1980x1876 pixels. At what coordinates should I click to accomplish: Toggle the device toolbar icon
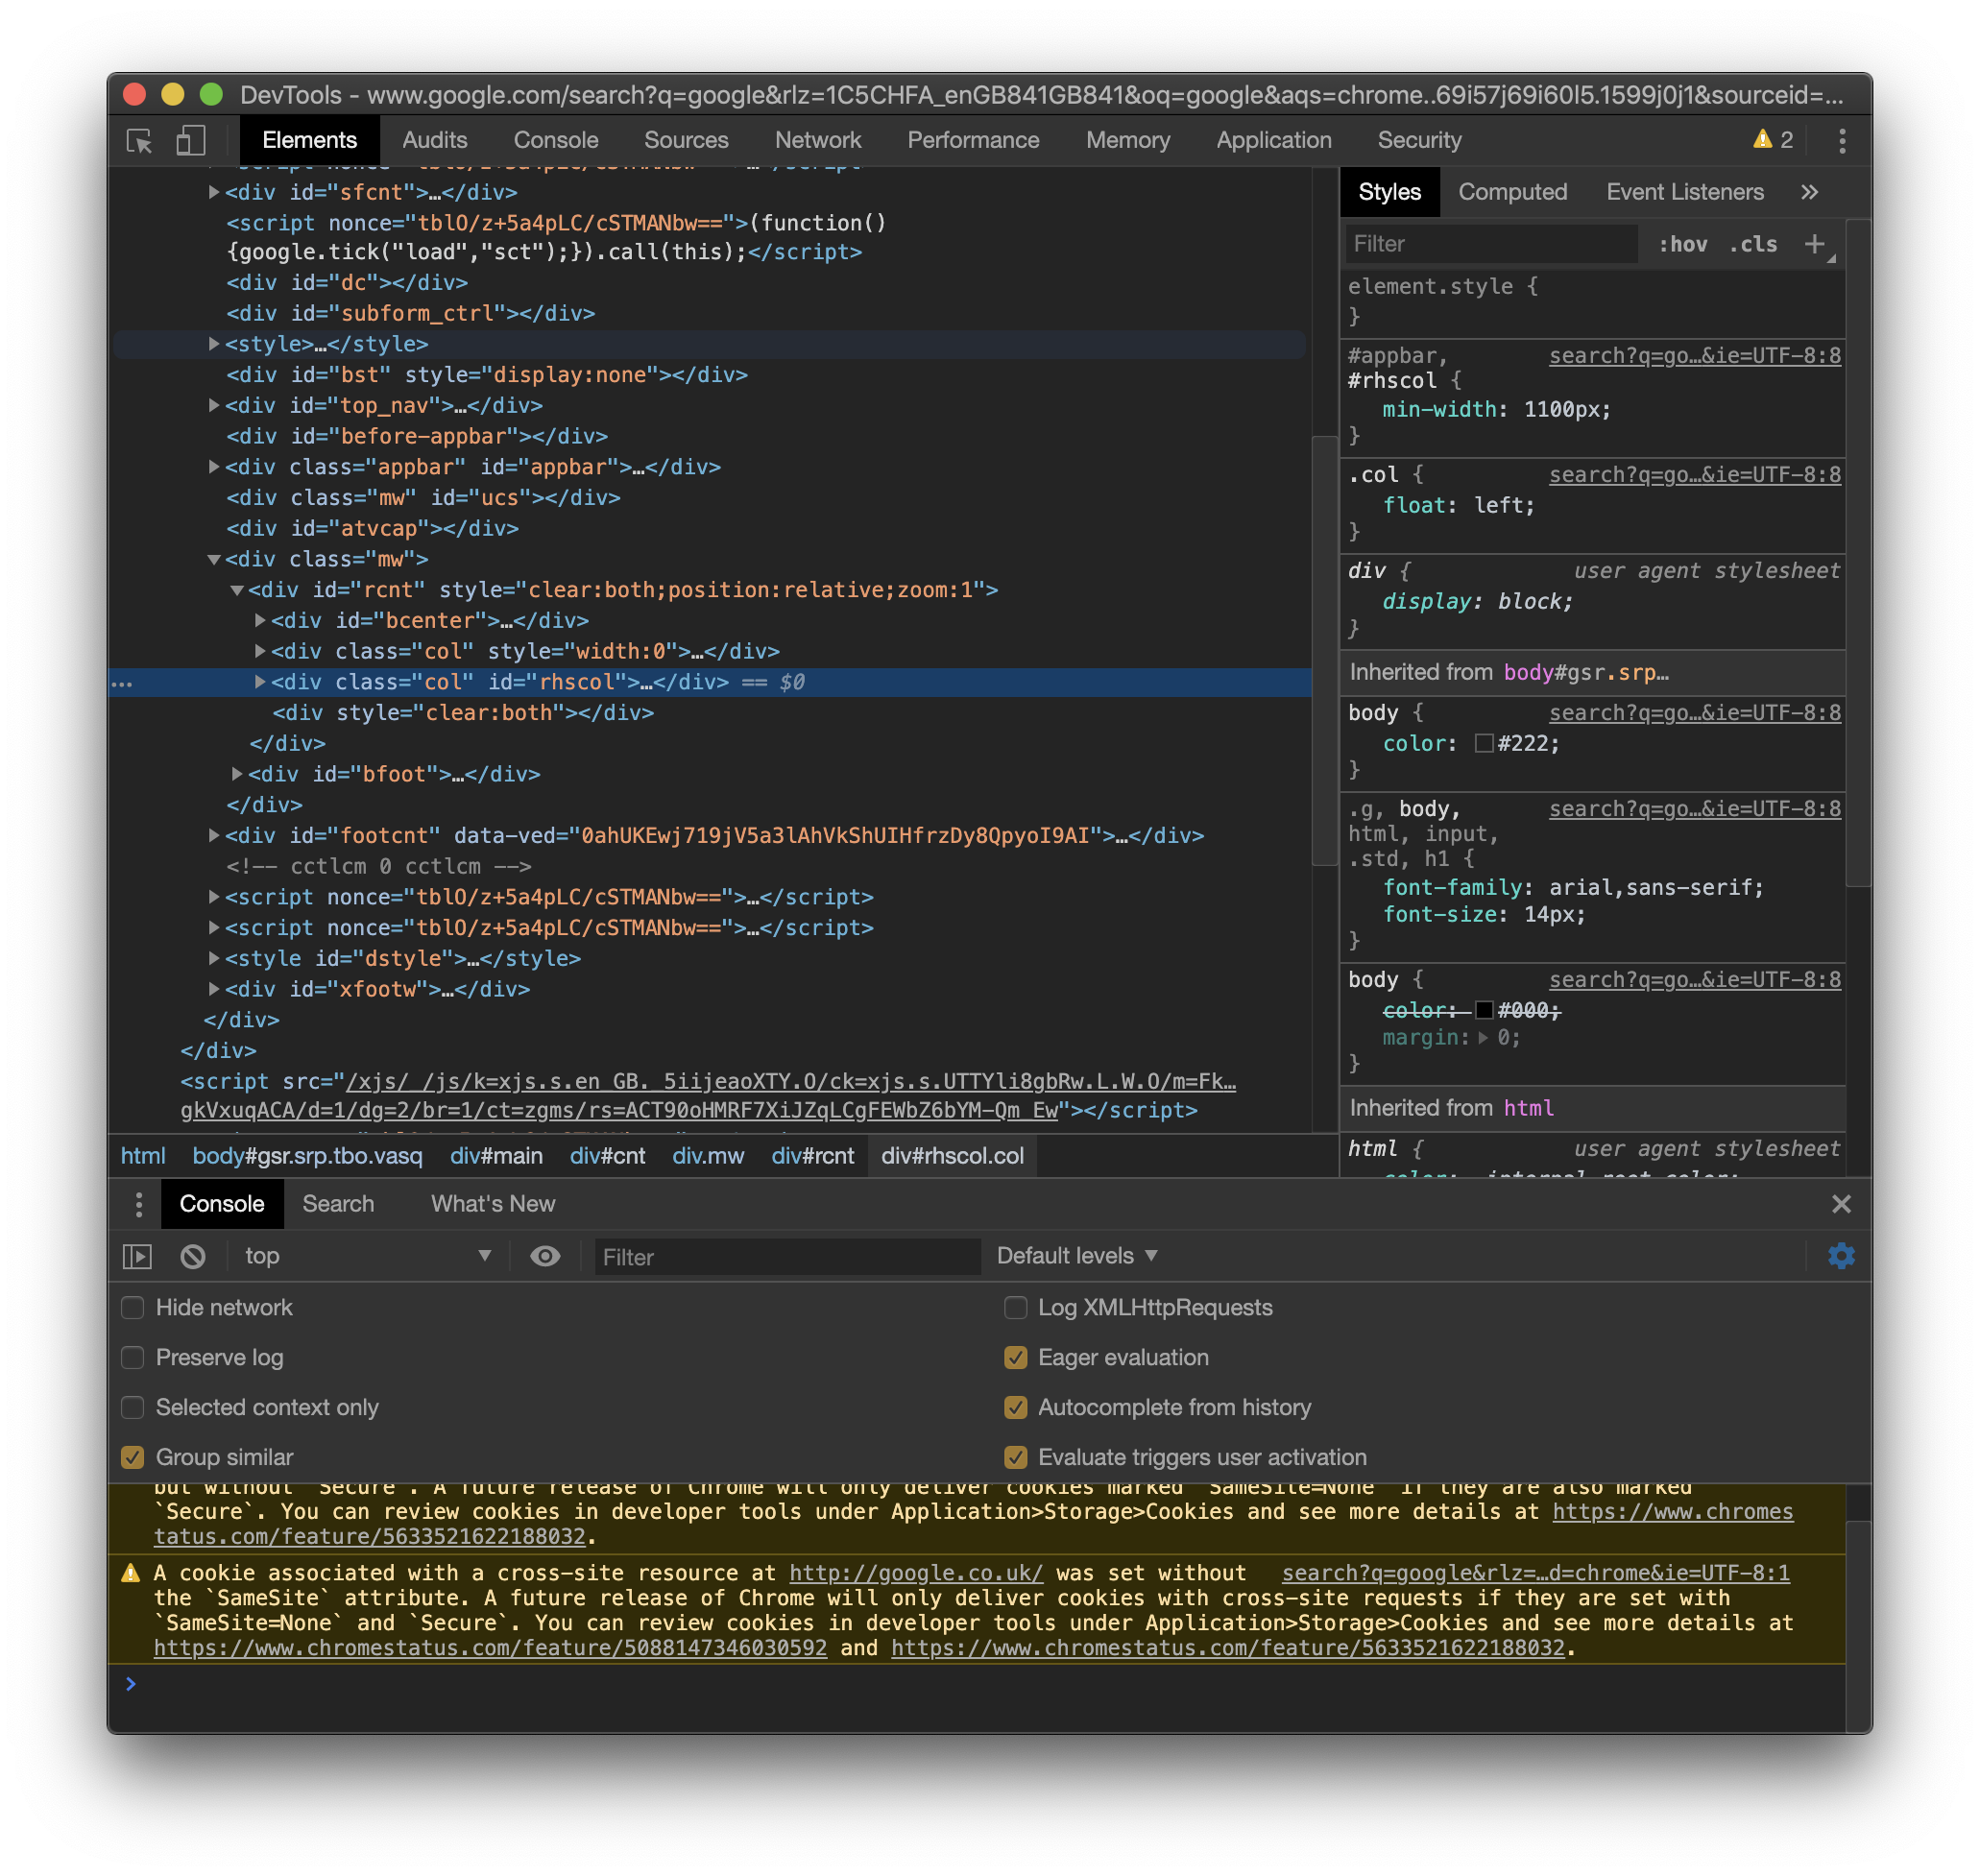[x=192, y=141]
